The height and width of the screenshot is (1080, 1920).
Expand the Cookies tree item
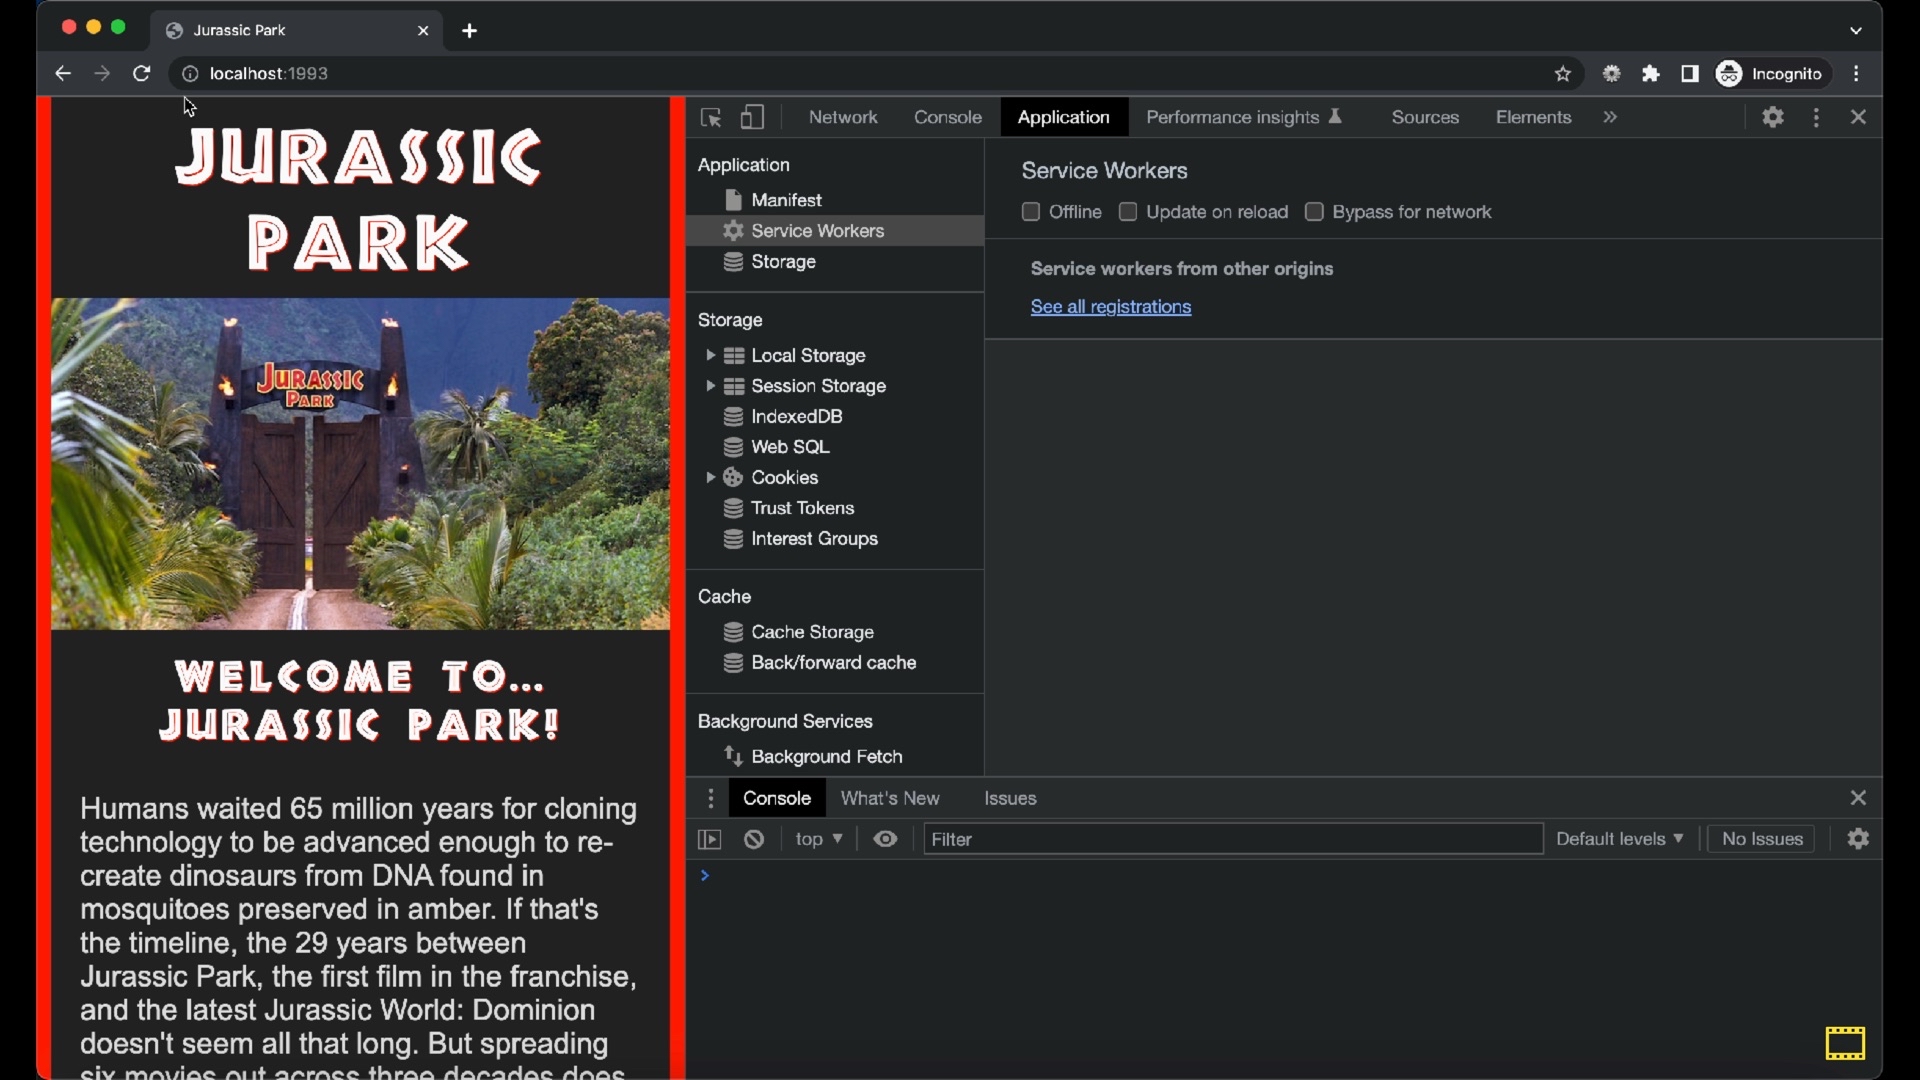(x=710, y=478)
